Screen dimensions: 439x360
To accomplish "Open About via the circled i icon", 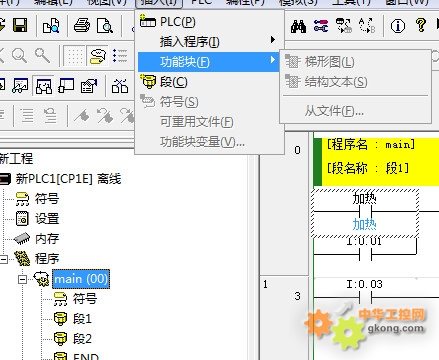I will (x=398, y=26).
